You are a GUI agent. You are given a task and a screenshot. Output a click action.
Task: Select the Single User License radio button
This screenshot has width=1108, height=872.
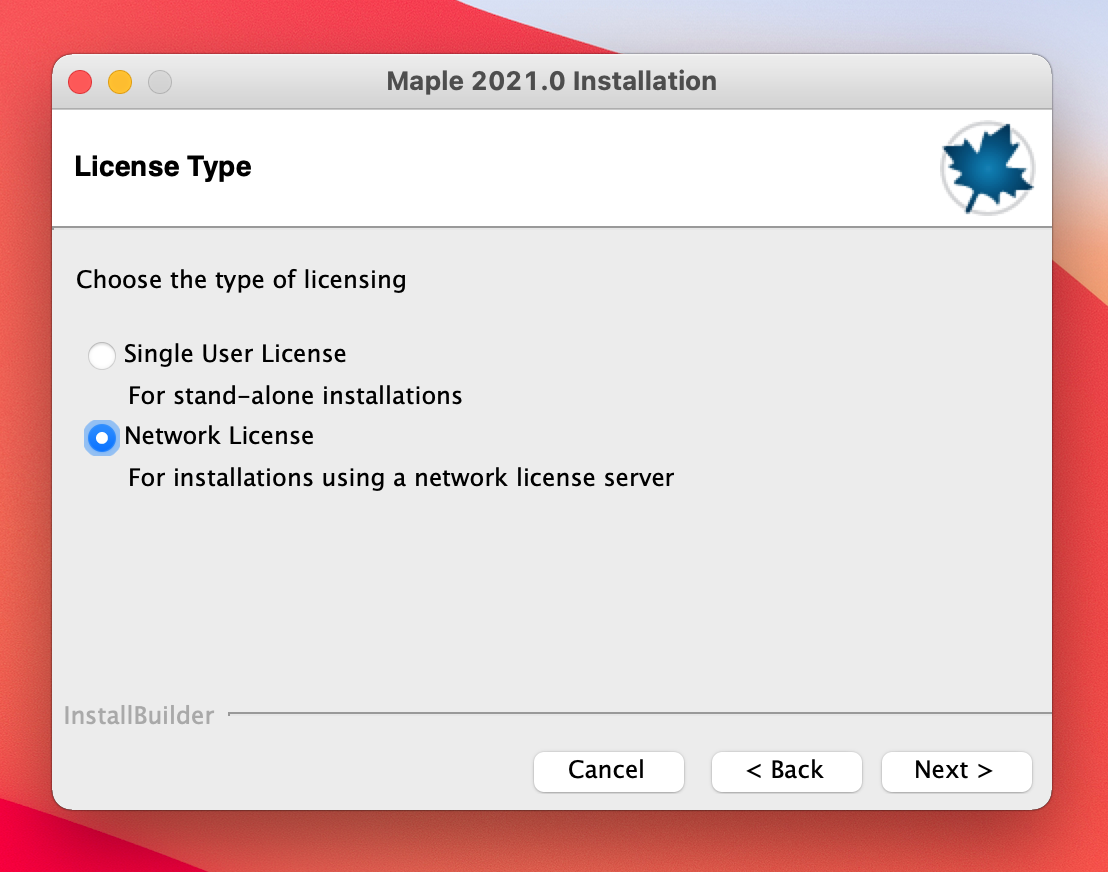(101, 355)
